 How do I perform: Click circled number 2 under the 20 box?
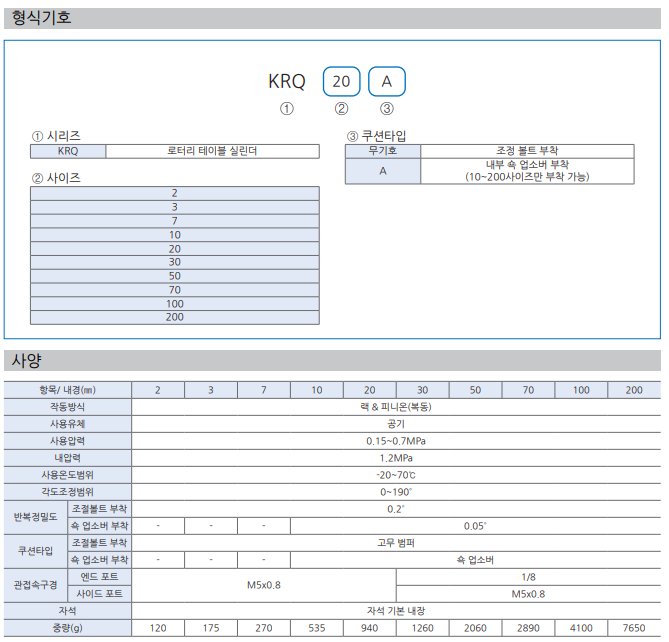click(341, 109)
